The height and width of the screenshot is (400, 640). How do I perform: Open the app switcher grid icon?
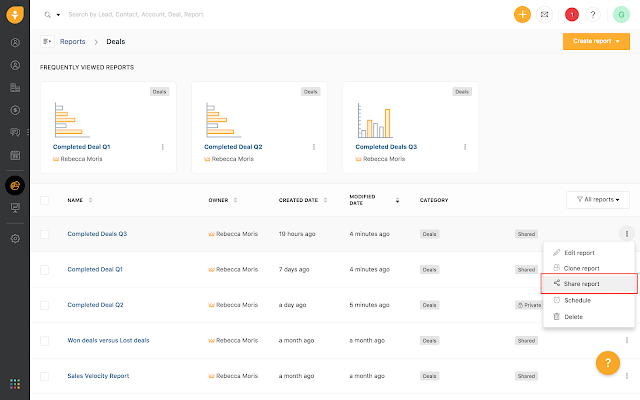pos(15,383)
